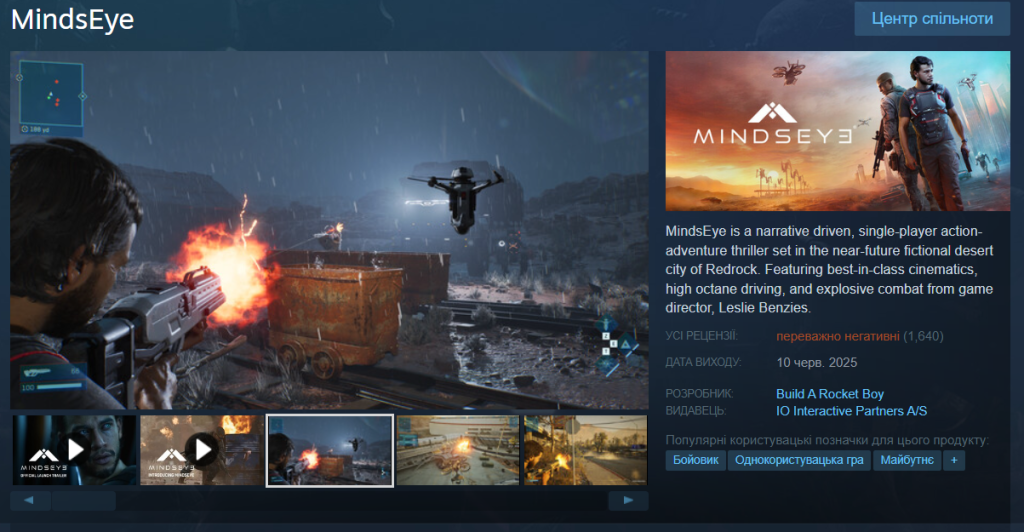The height and width of the screenshot is (532, 1024).
Task: Select the street explosion screenshot thumbnail
Action: (x=458, y=450)
